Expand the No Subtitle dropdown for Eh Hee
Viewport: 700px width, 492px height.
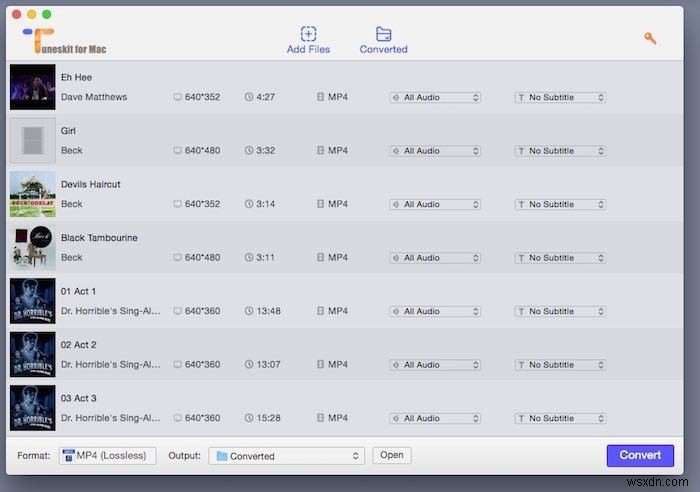(x=560, y=97)
